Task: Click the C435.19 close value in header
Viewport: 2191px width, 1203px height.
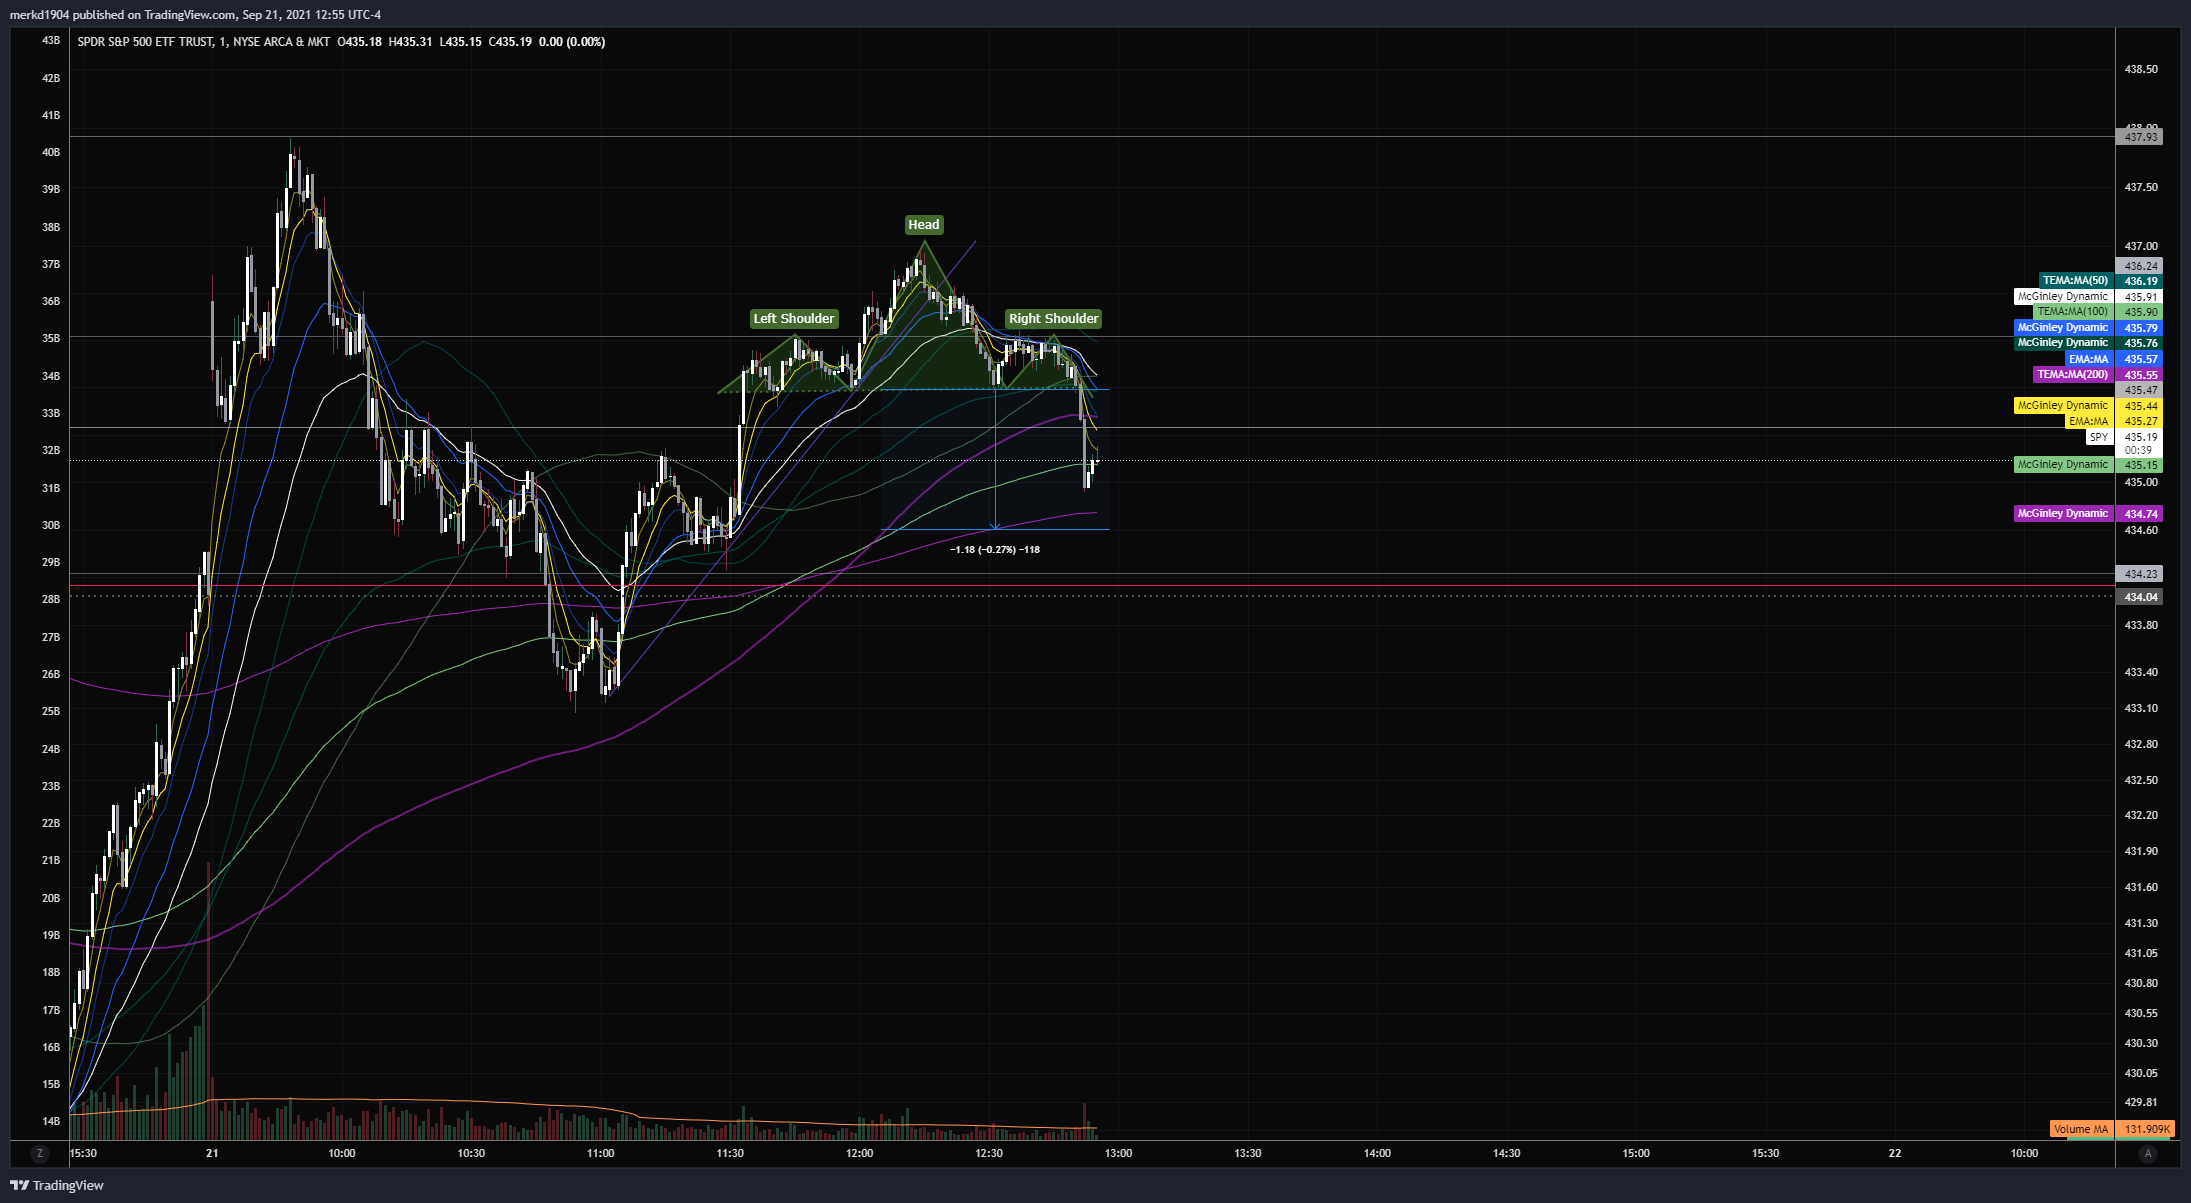Action: pos(510,42)
